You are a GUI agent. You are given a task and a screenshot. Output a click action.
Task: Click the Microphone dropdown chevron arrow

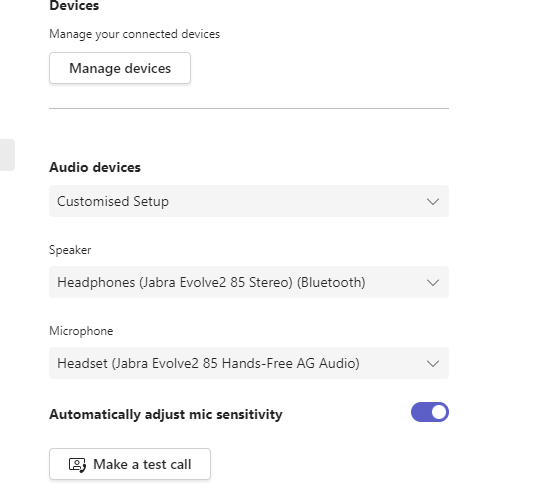(433, 364)
